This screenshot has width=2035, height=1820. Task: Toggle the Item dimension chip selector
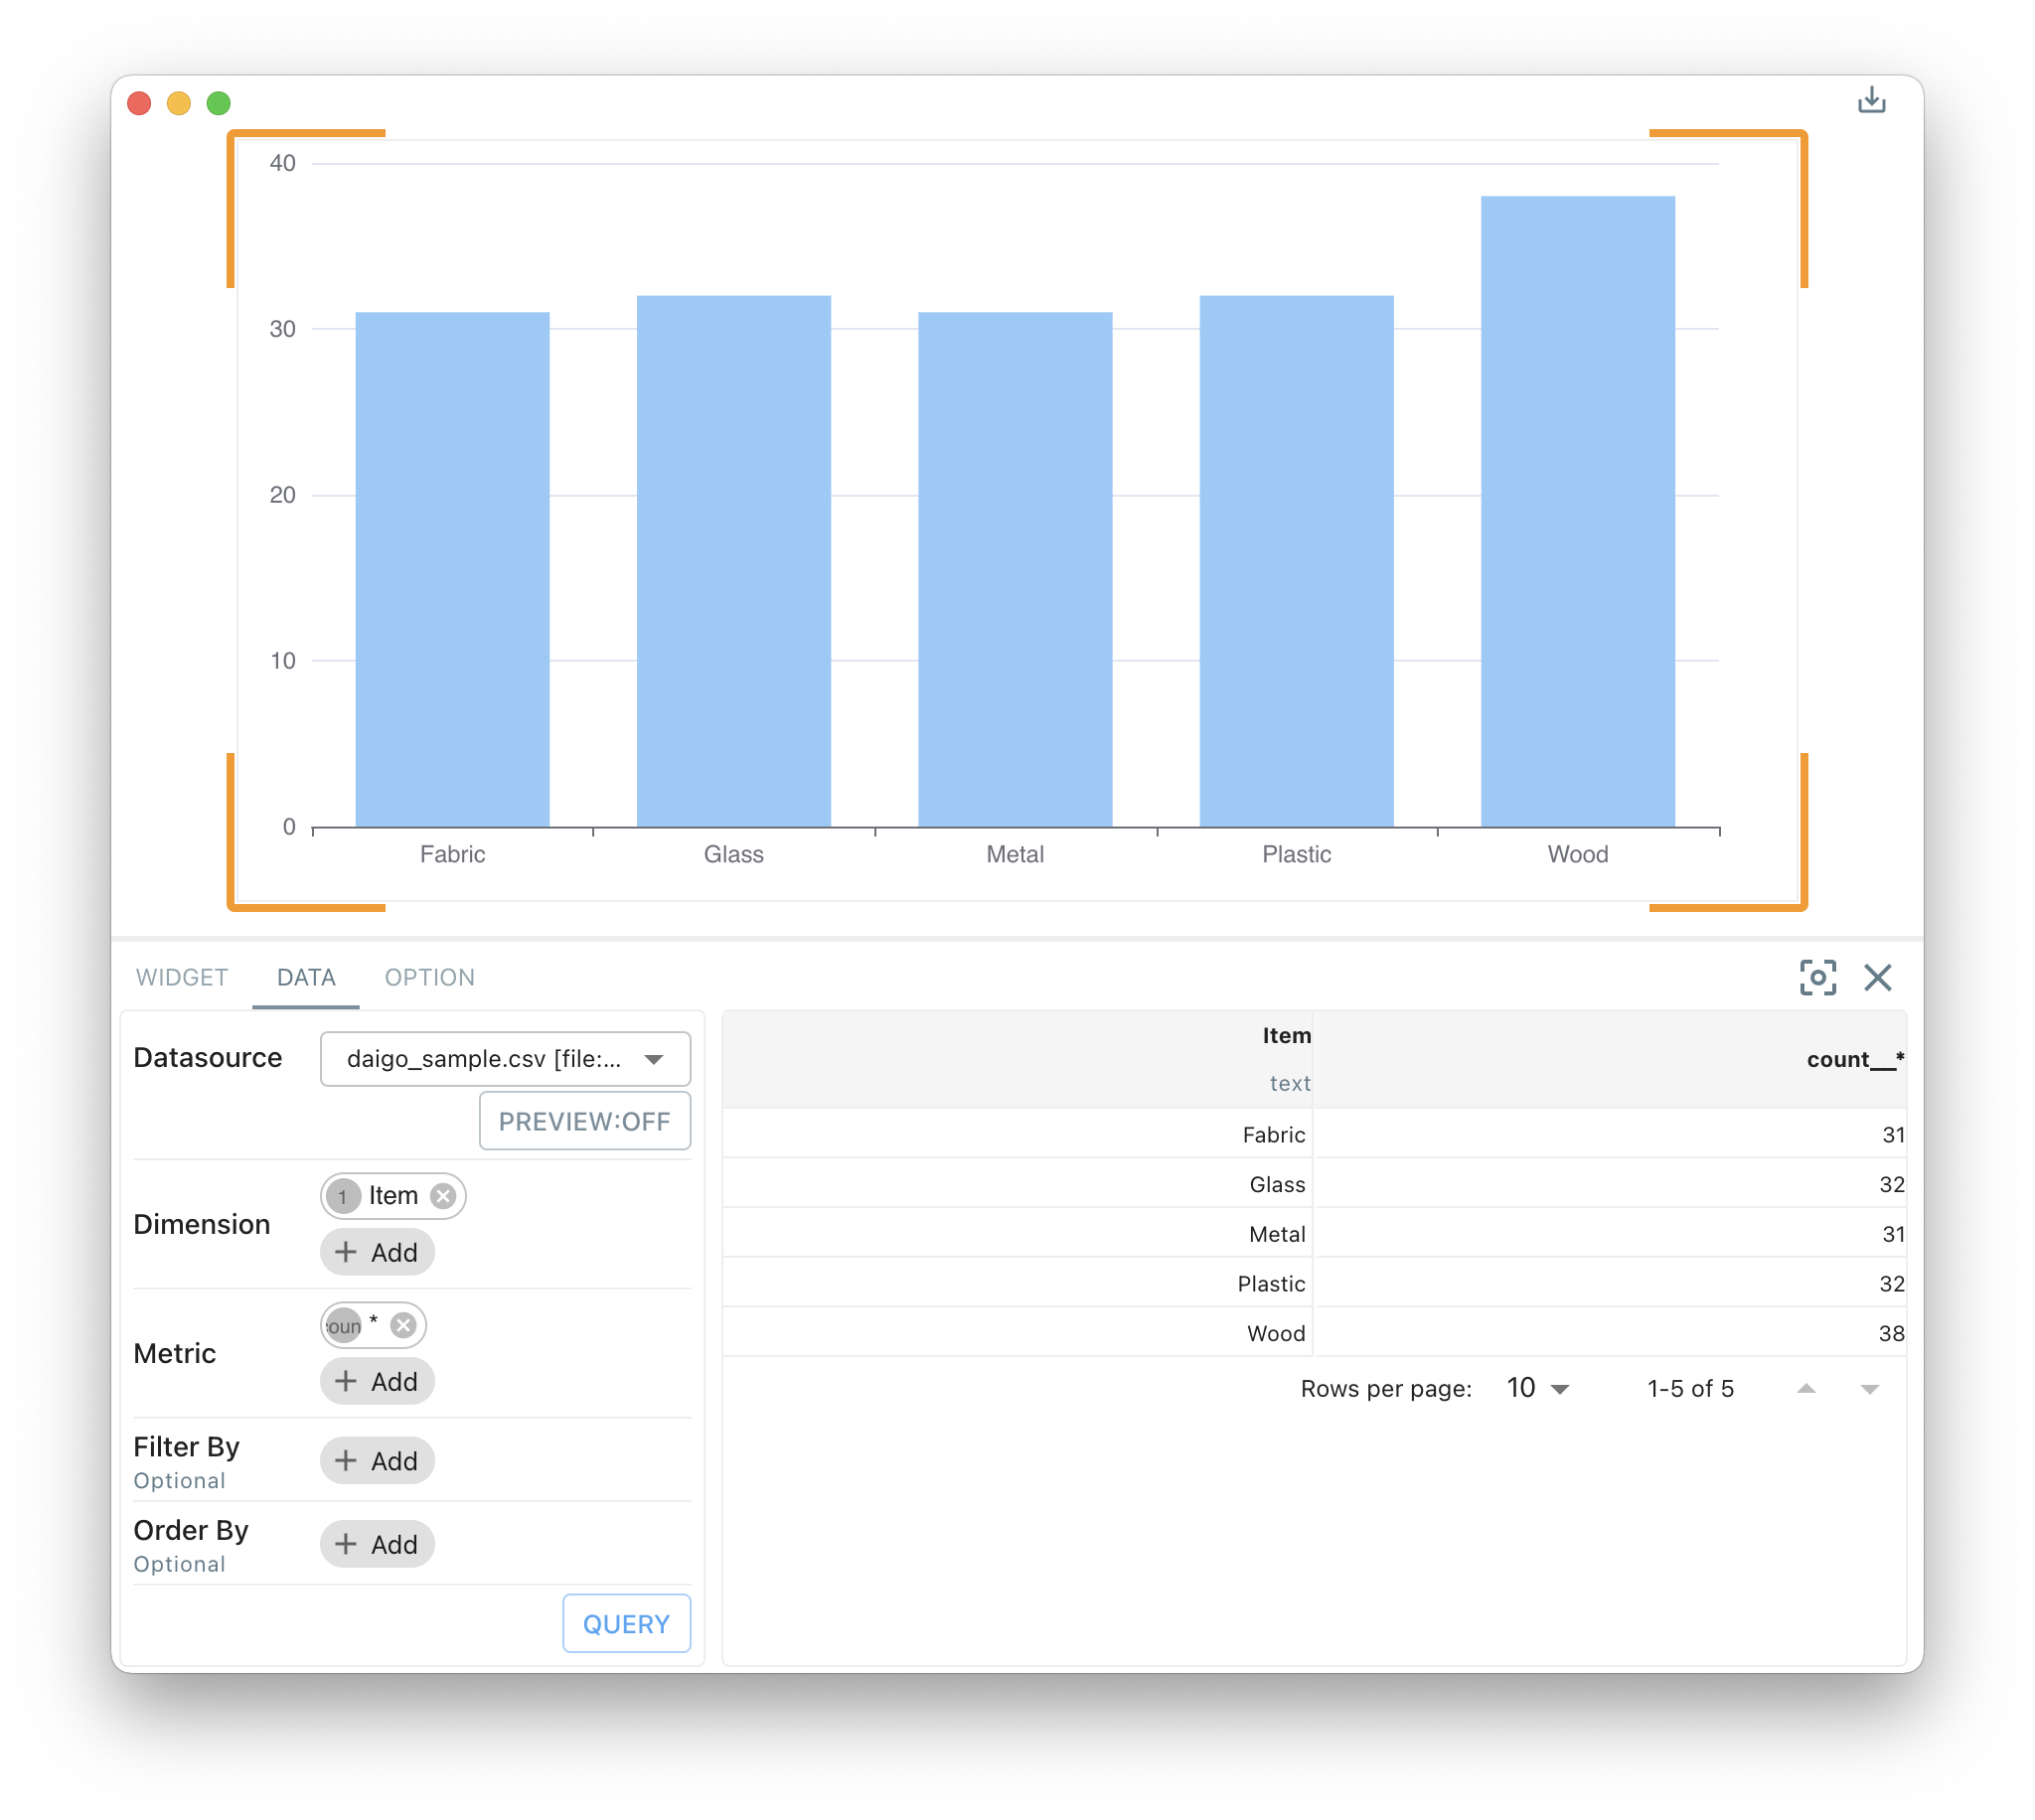pyautogui.click(x=343, y=1195)
